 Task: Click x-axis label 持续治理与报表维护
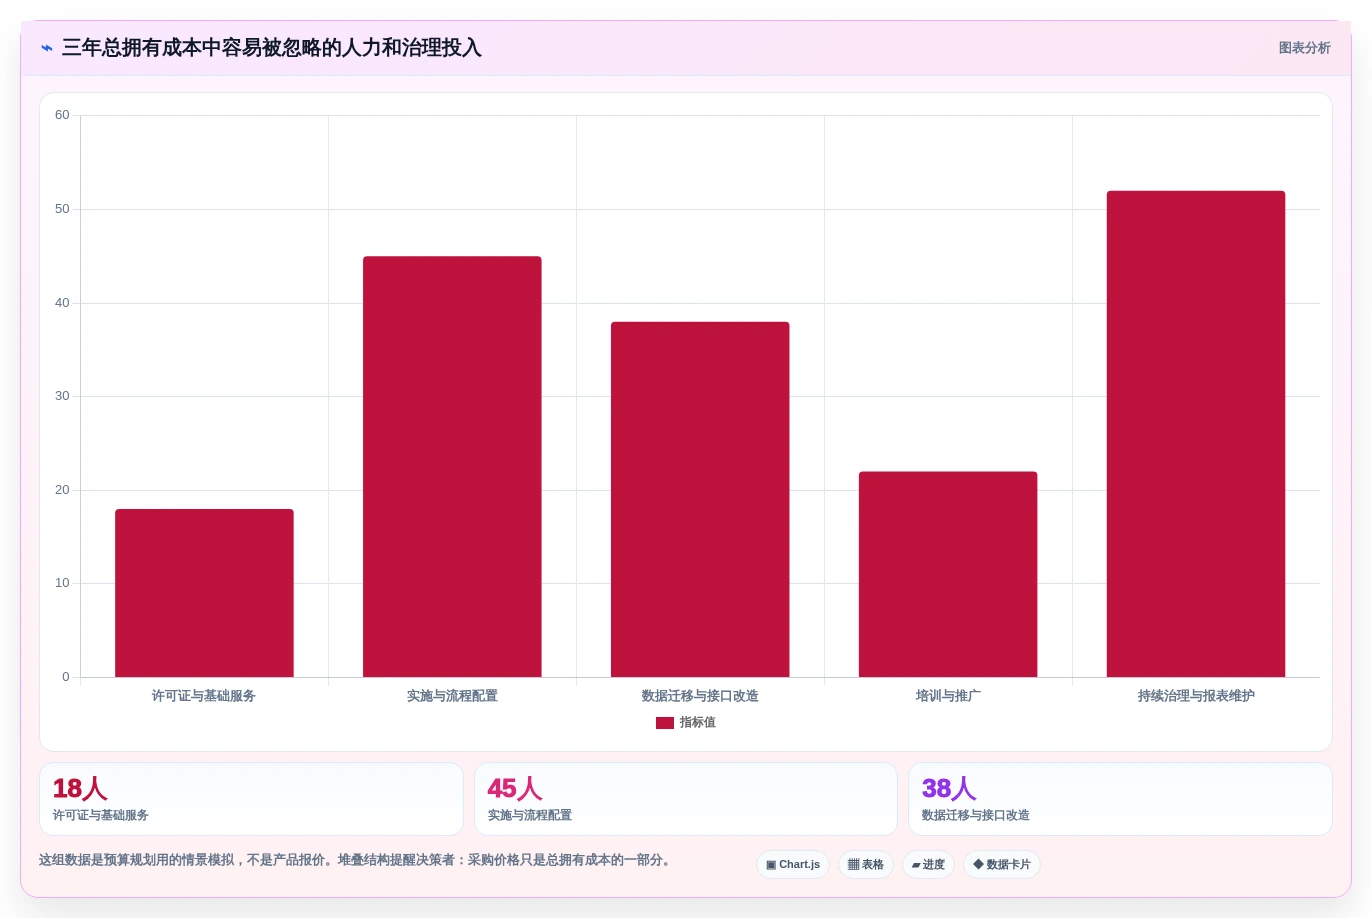[x=1196, y=696]
